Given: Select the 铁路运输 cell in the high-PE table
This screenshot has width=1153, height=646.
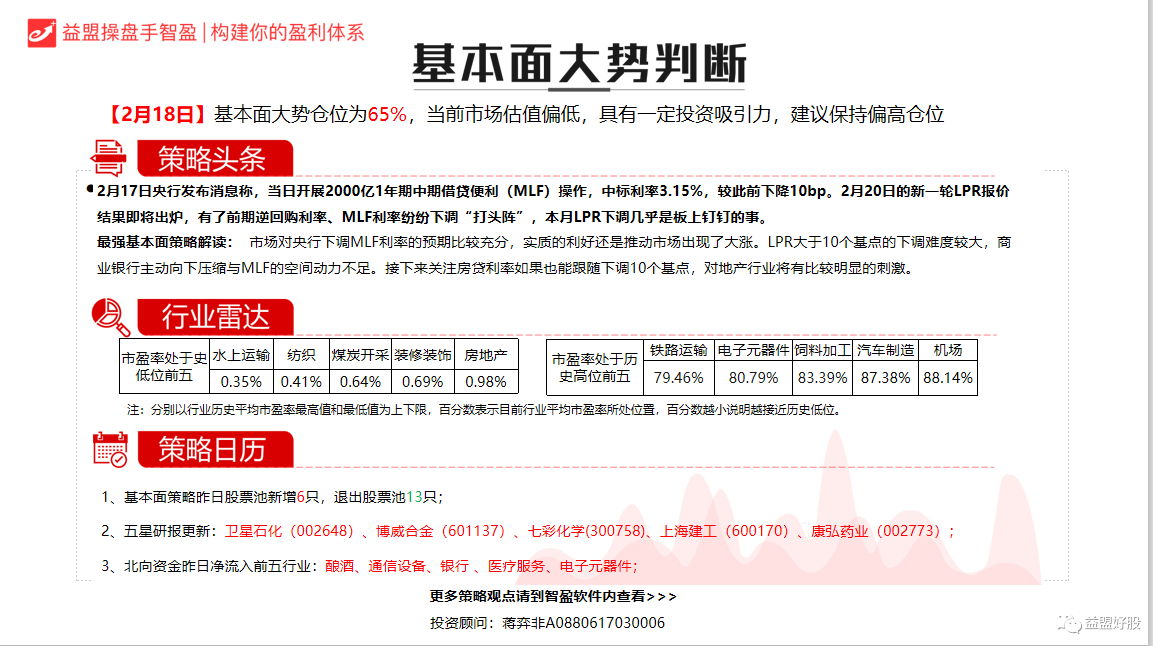Looking at the screenshot, I should [680, 349].
